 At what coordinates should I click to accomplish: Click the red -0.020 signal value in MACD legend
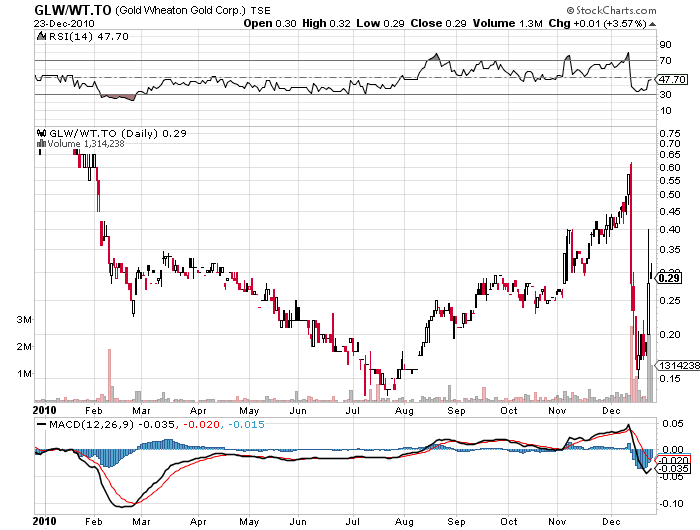click(201, 424)
